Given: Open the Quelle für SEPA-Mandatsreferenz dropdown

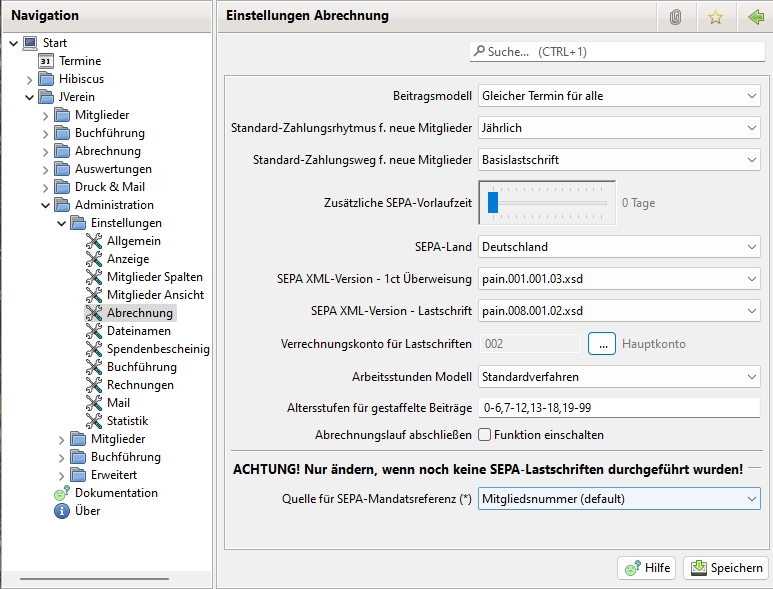Looking at the screenshot, I should pyautogui.click(x=619, y=499).
